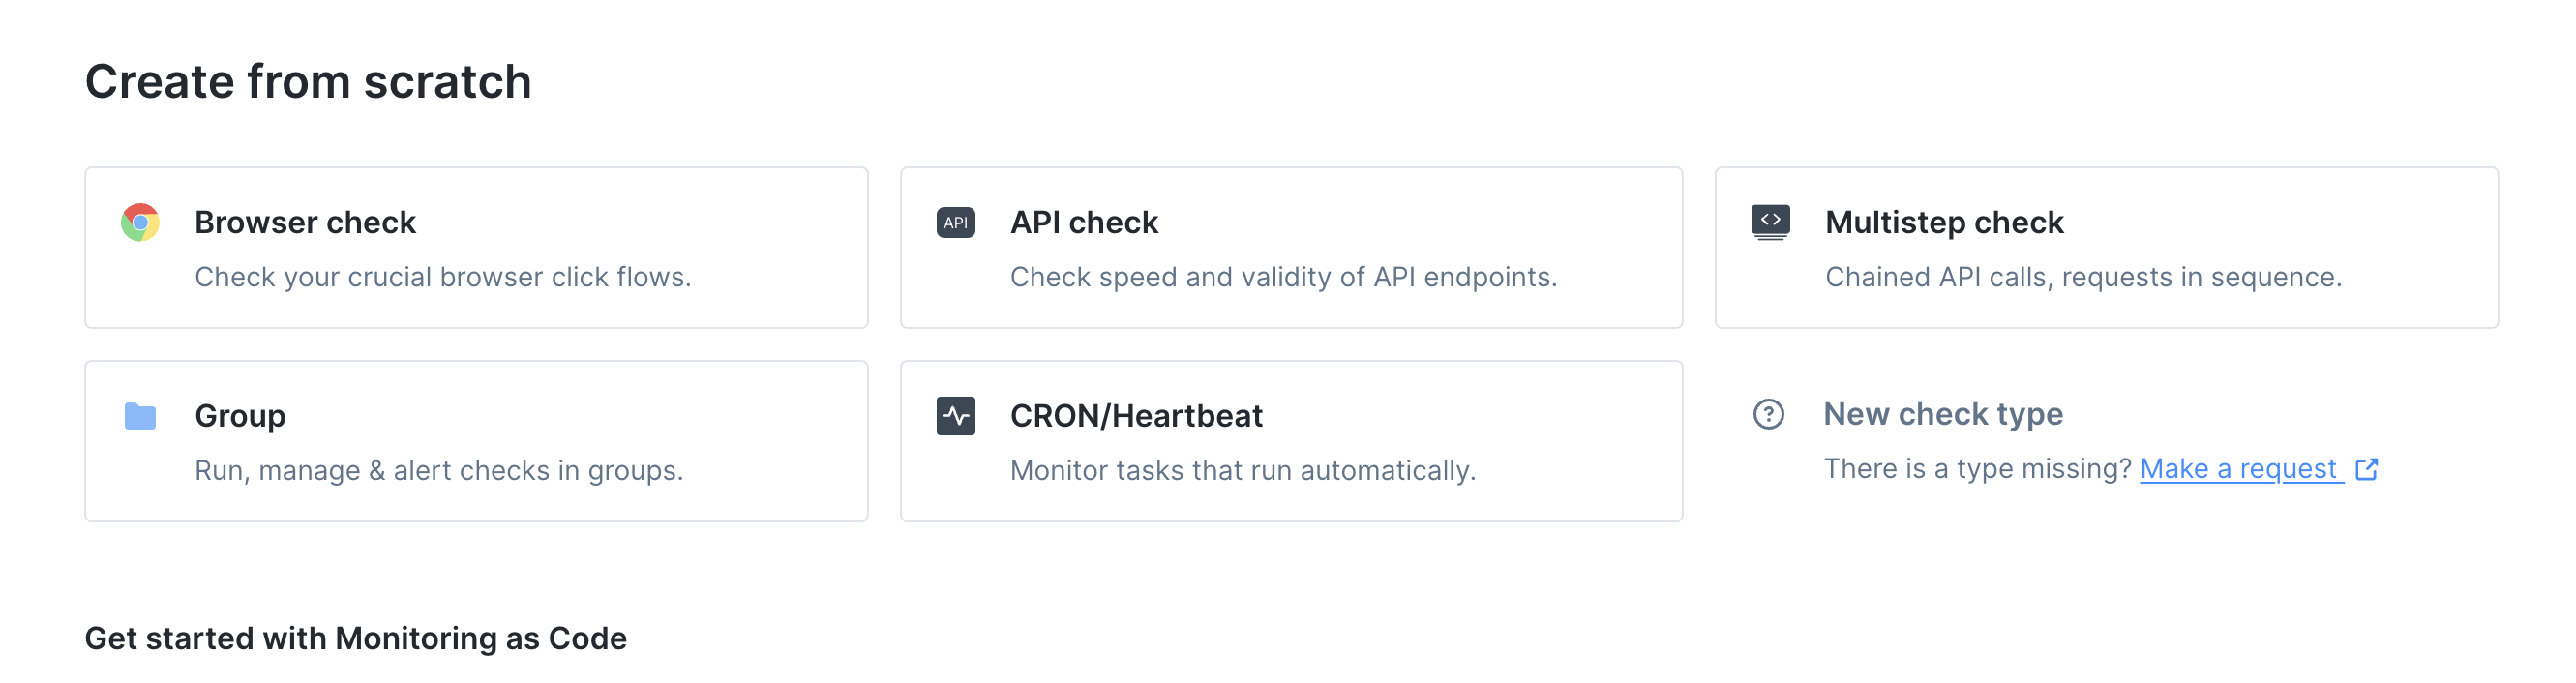
Task: Open the API check creation card
Action: (x=1292, y=247)
